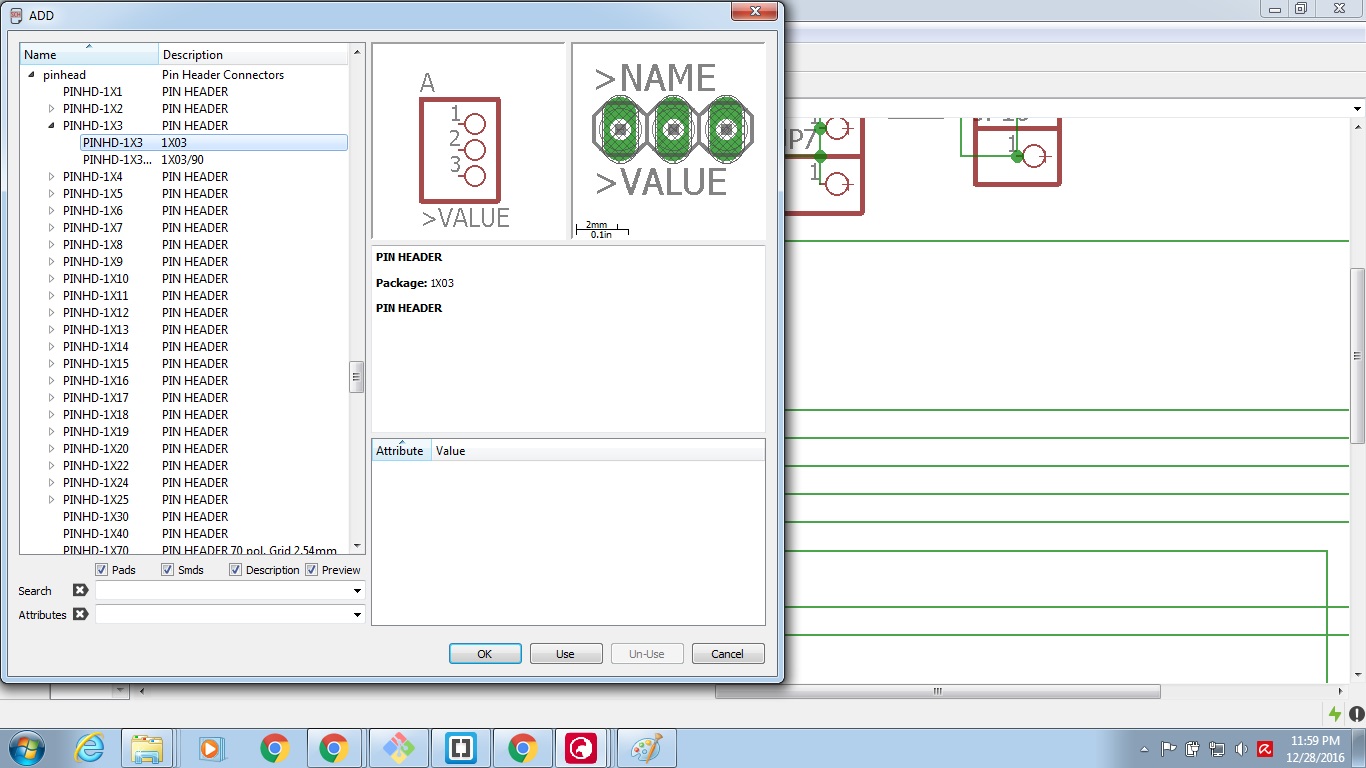This screenshot has width=1366, height=768.
Task: Select the PINHD-1X8 row
Action: pos(184,245)
